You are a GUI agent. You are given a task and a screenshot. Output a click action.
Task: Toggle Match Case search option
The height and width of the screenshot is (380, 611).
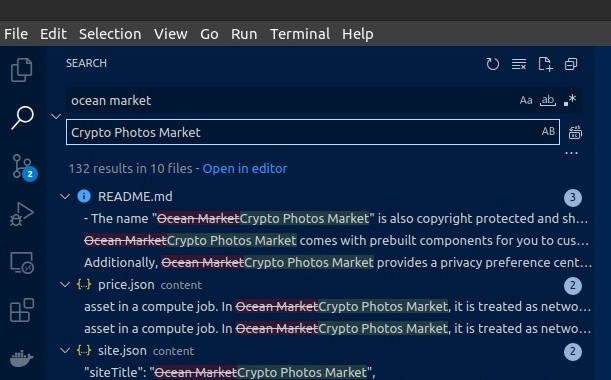coord(526,100)
